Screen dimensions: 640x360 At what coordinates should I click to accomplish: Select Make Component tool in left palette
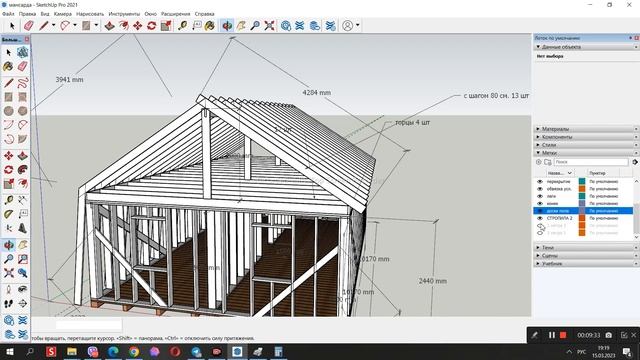click(22, 52)
